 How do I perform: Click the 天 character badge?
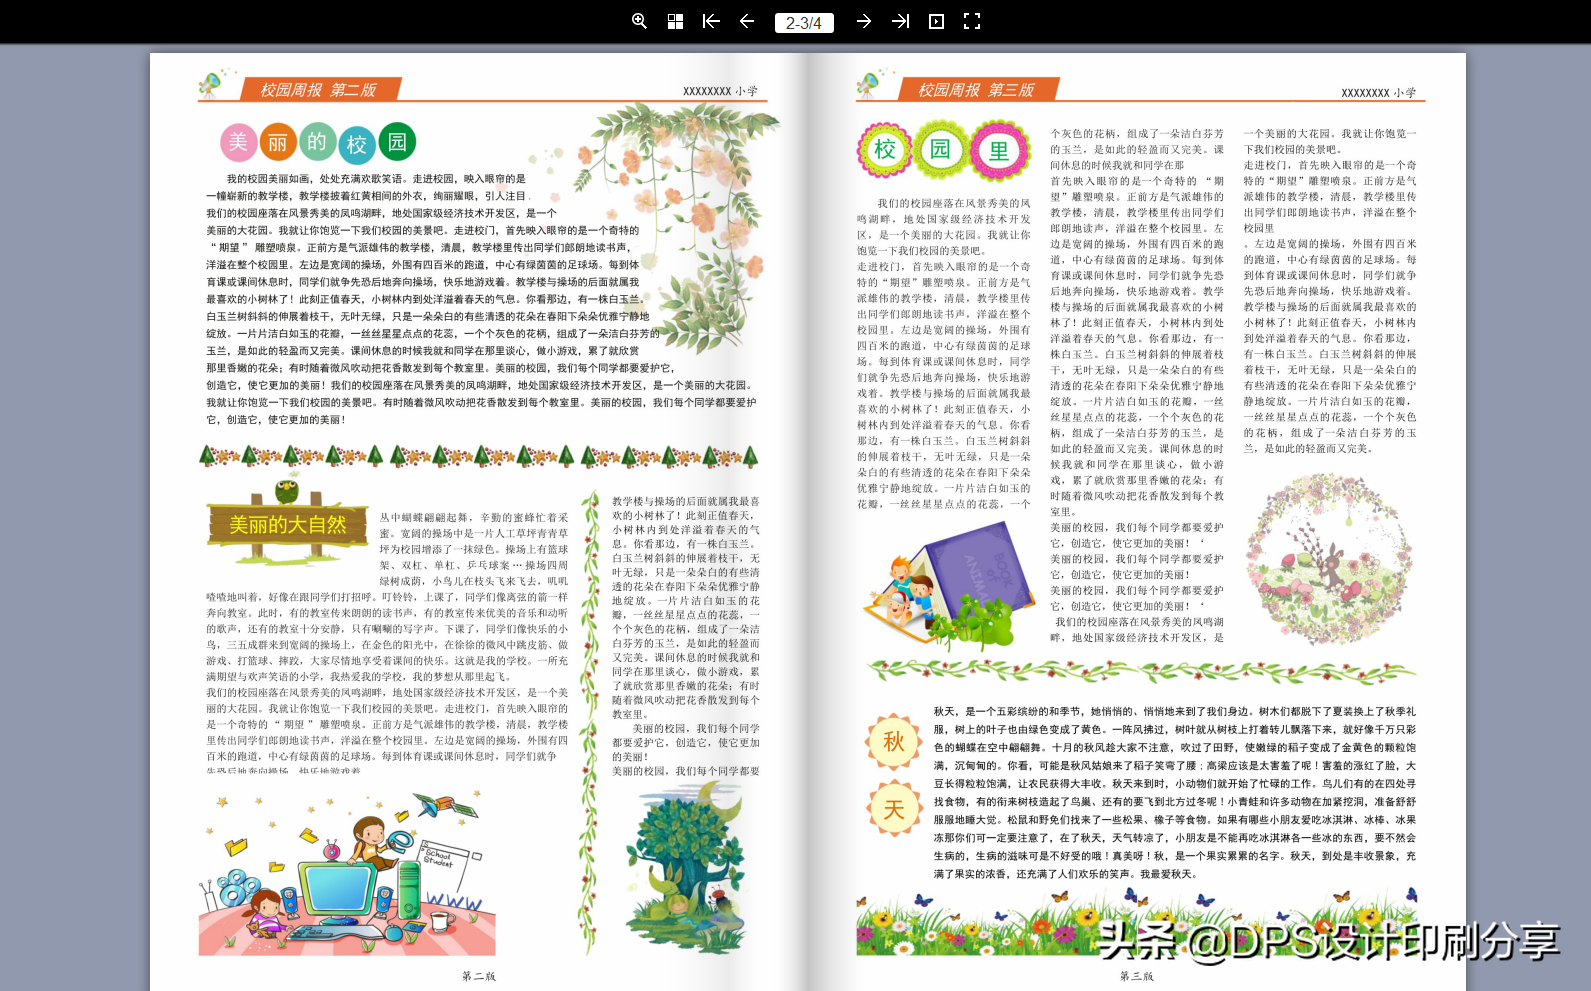point(893,809)
